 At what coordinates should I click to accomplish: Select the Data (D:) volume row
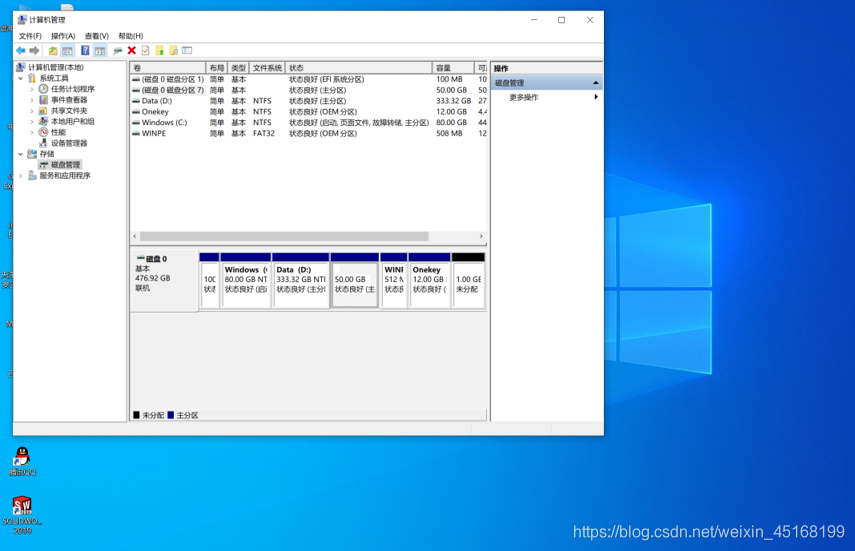tap(309, 101)
